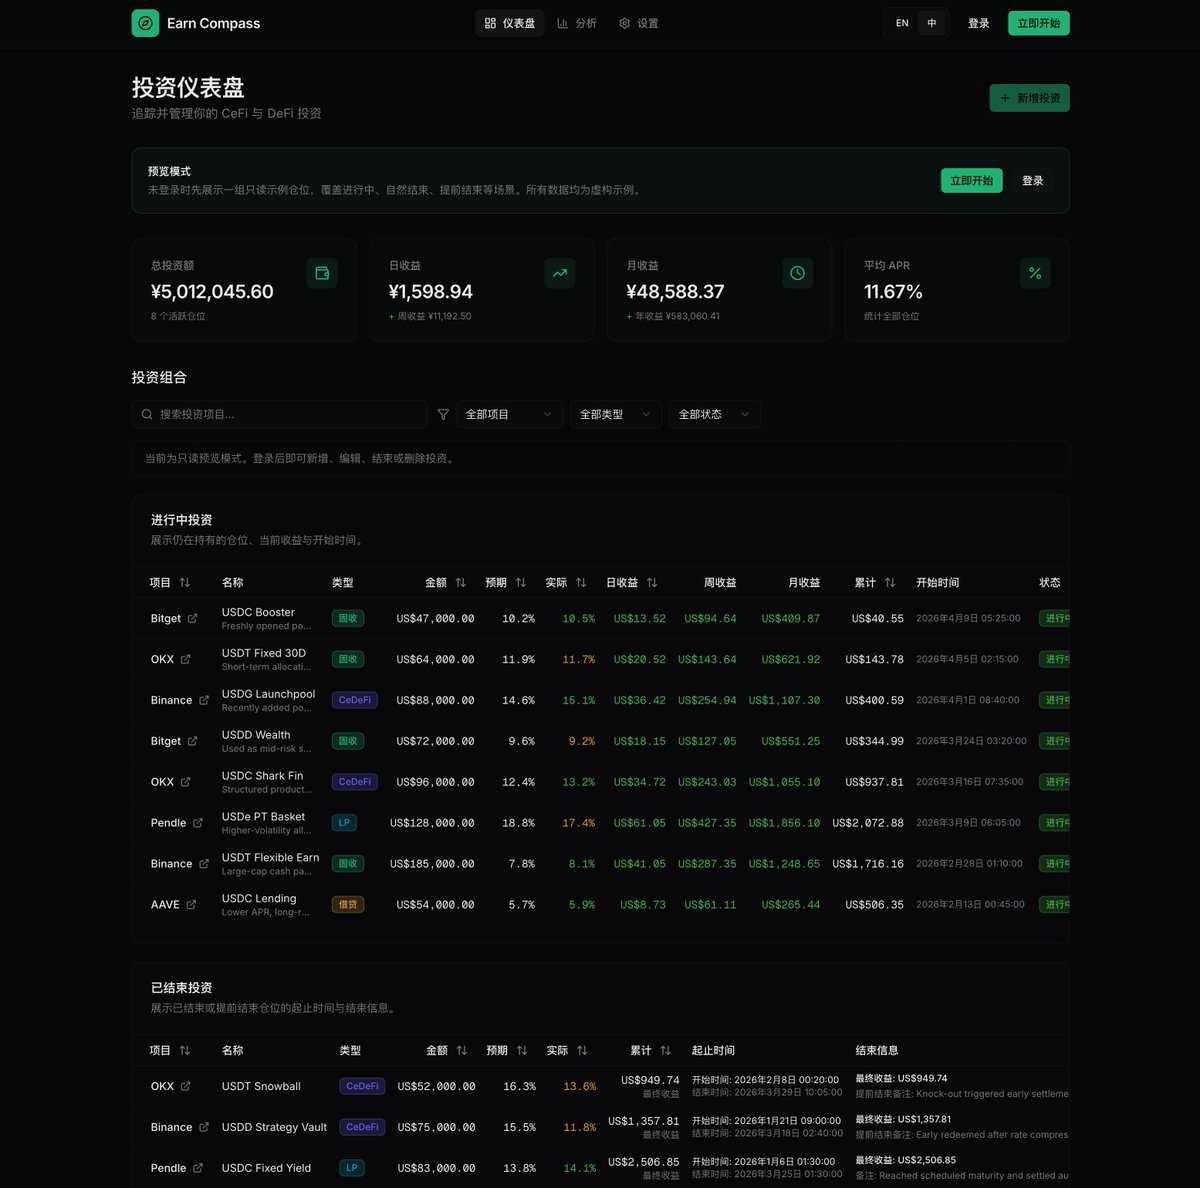Click 立即开始 in the preview mode banner
The height and width of the screenshot is (1188, 1200).
[x=972, y=181]
